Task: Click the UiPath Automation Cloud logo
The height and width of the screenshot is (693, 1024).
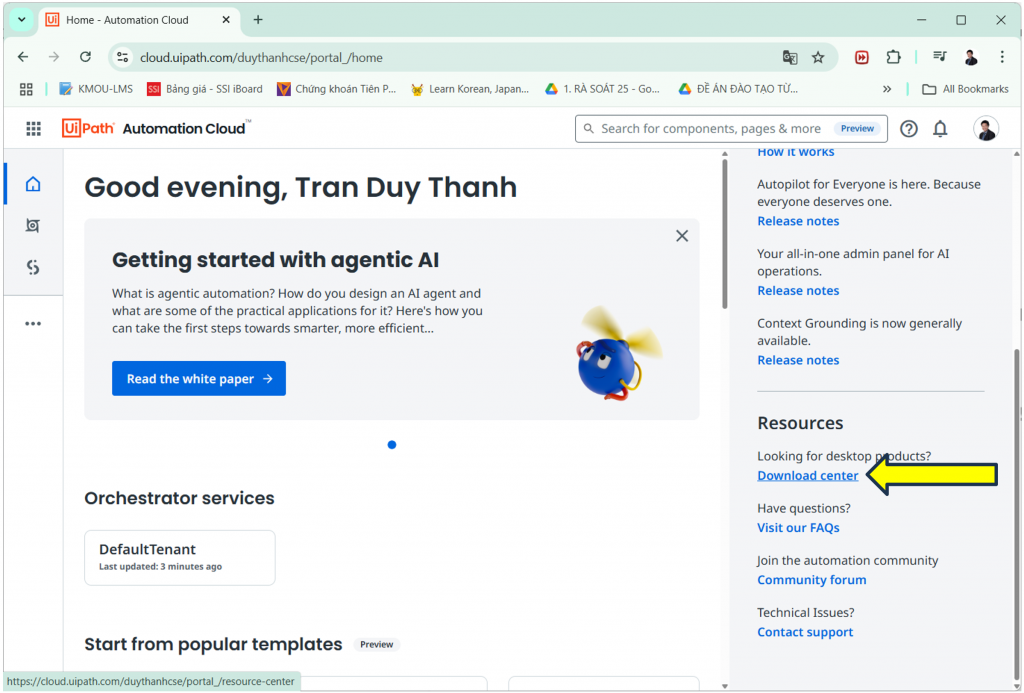Action: click(155, 128)
